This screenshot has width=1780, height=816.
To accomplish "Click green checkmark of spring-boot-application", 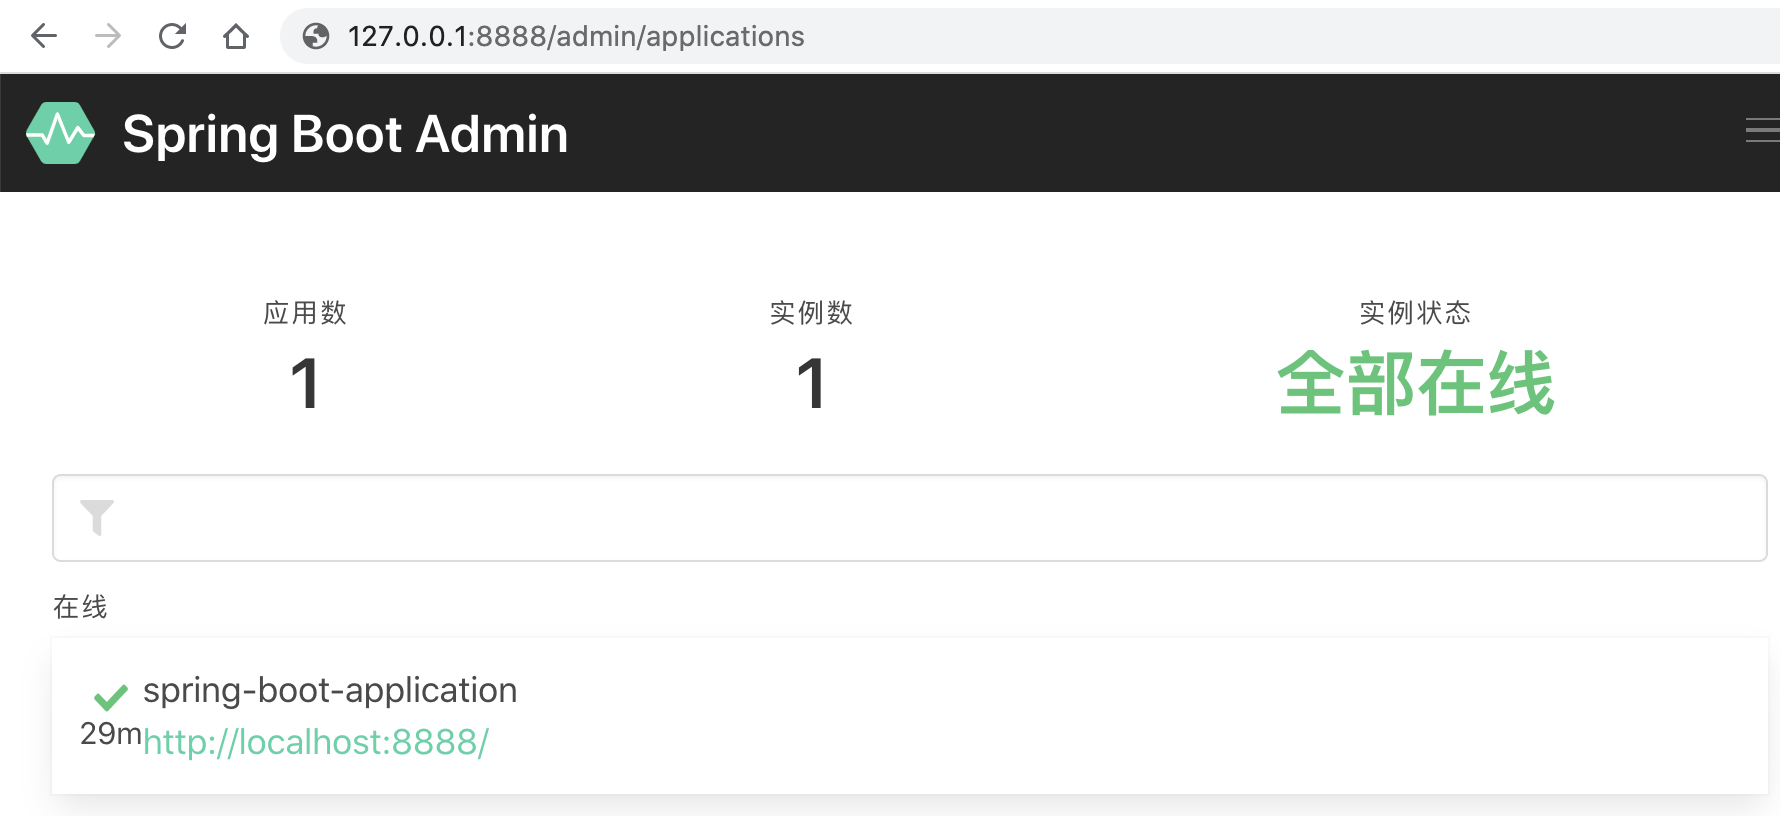I will tap(111, 696).
